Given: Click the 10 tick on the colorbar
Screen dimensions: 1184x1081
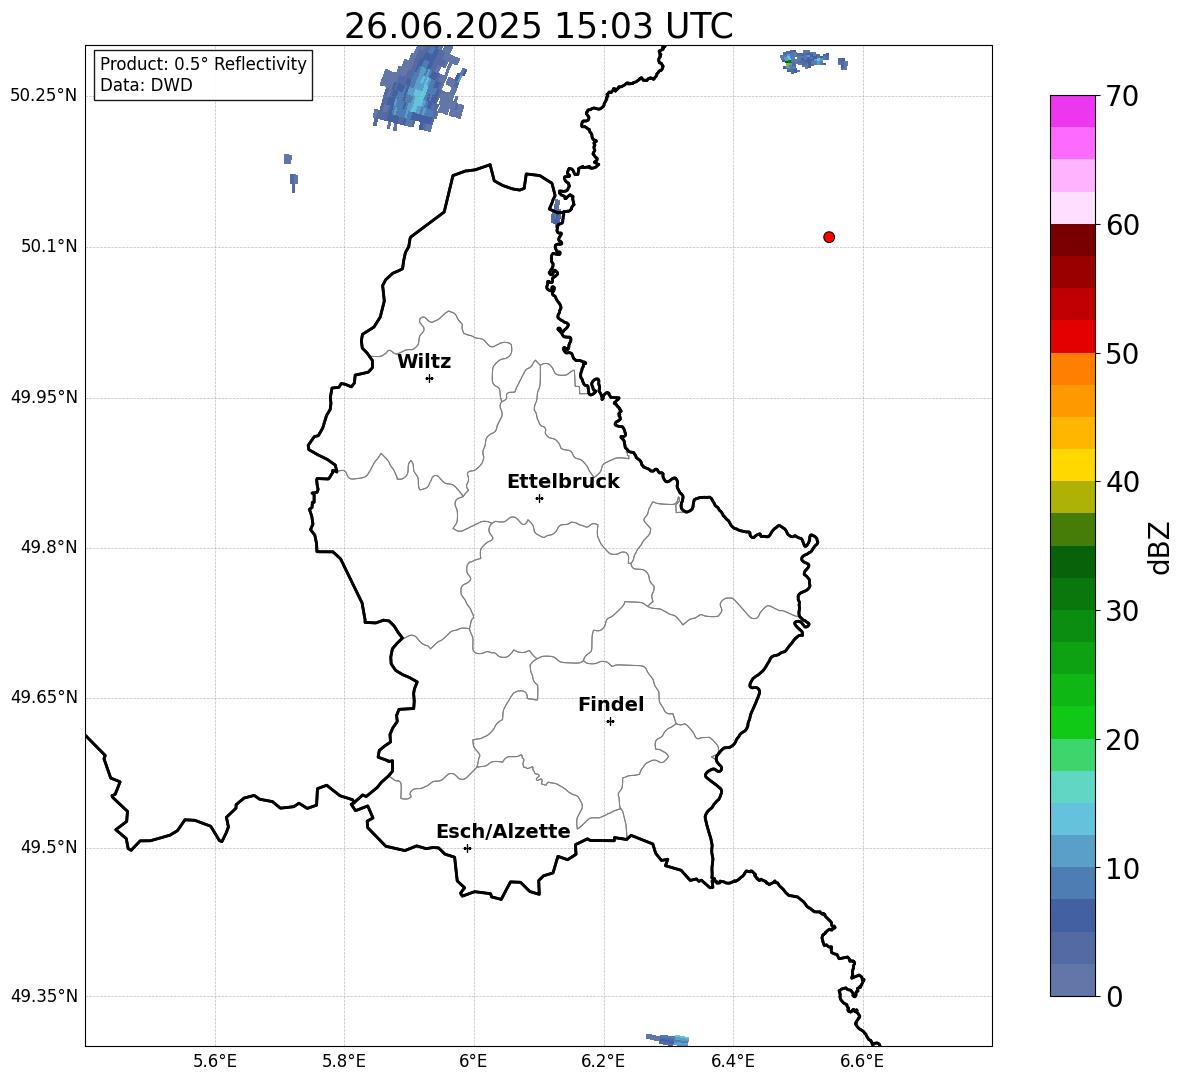Looking at the screenshot, I should pyautogui.click(x=1122, y=868).
